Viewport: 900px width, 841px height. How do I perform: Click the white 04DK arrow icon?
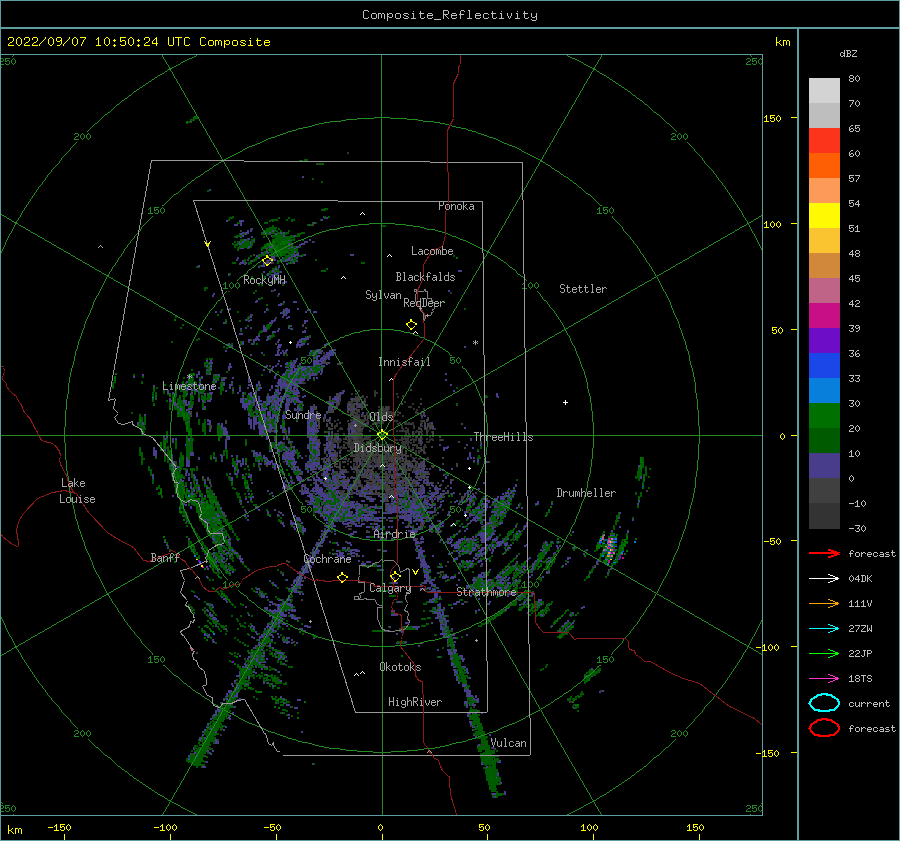click(824, 578)
